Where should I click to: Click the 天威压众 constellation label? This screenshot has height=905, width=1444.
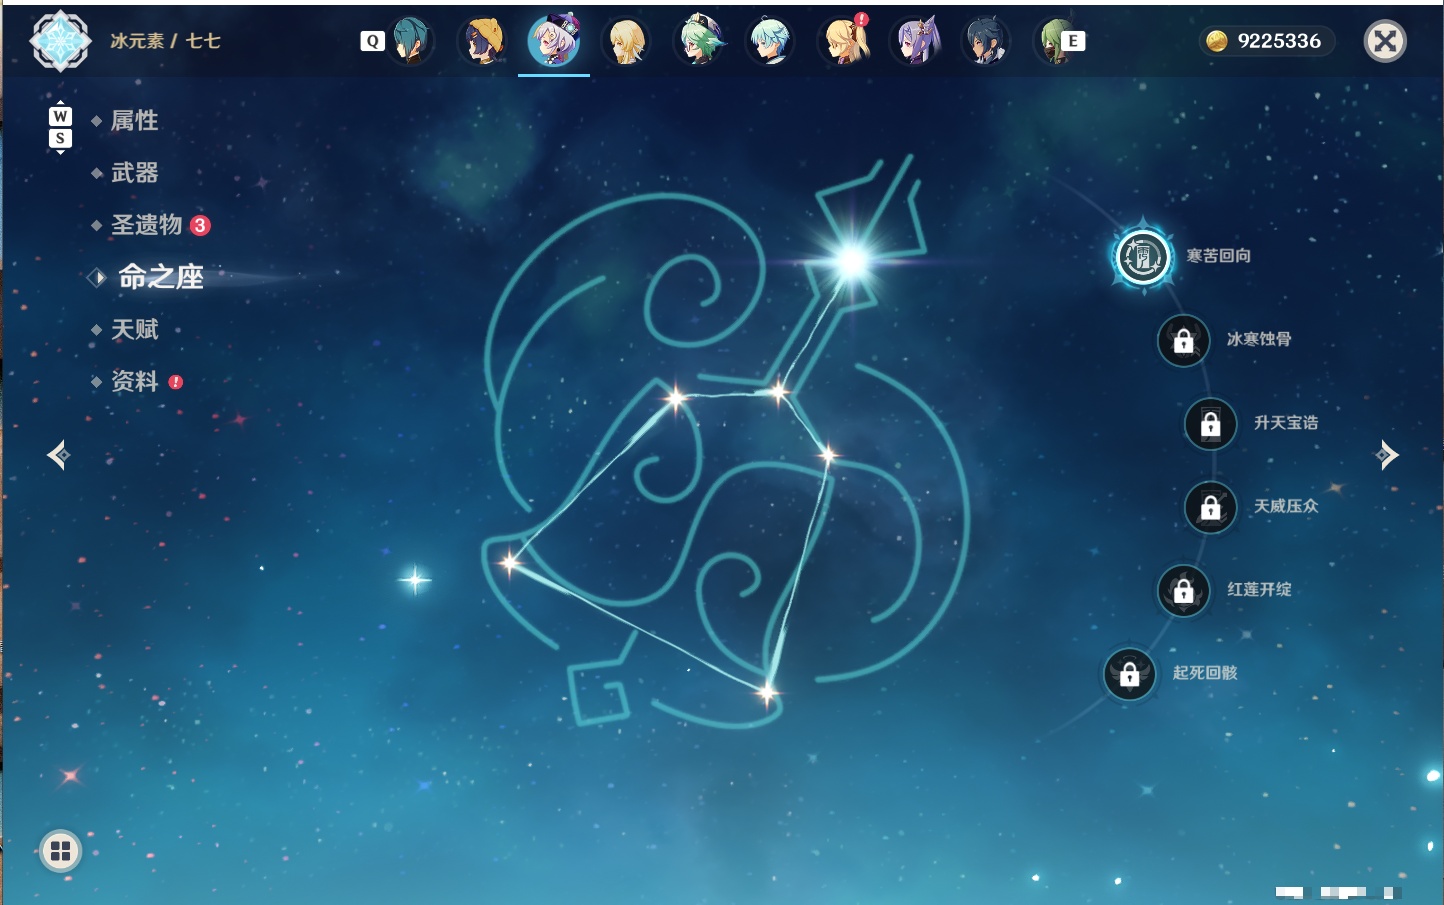[x=1286, y=506]
